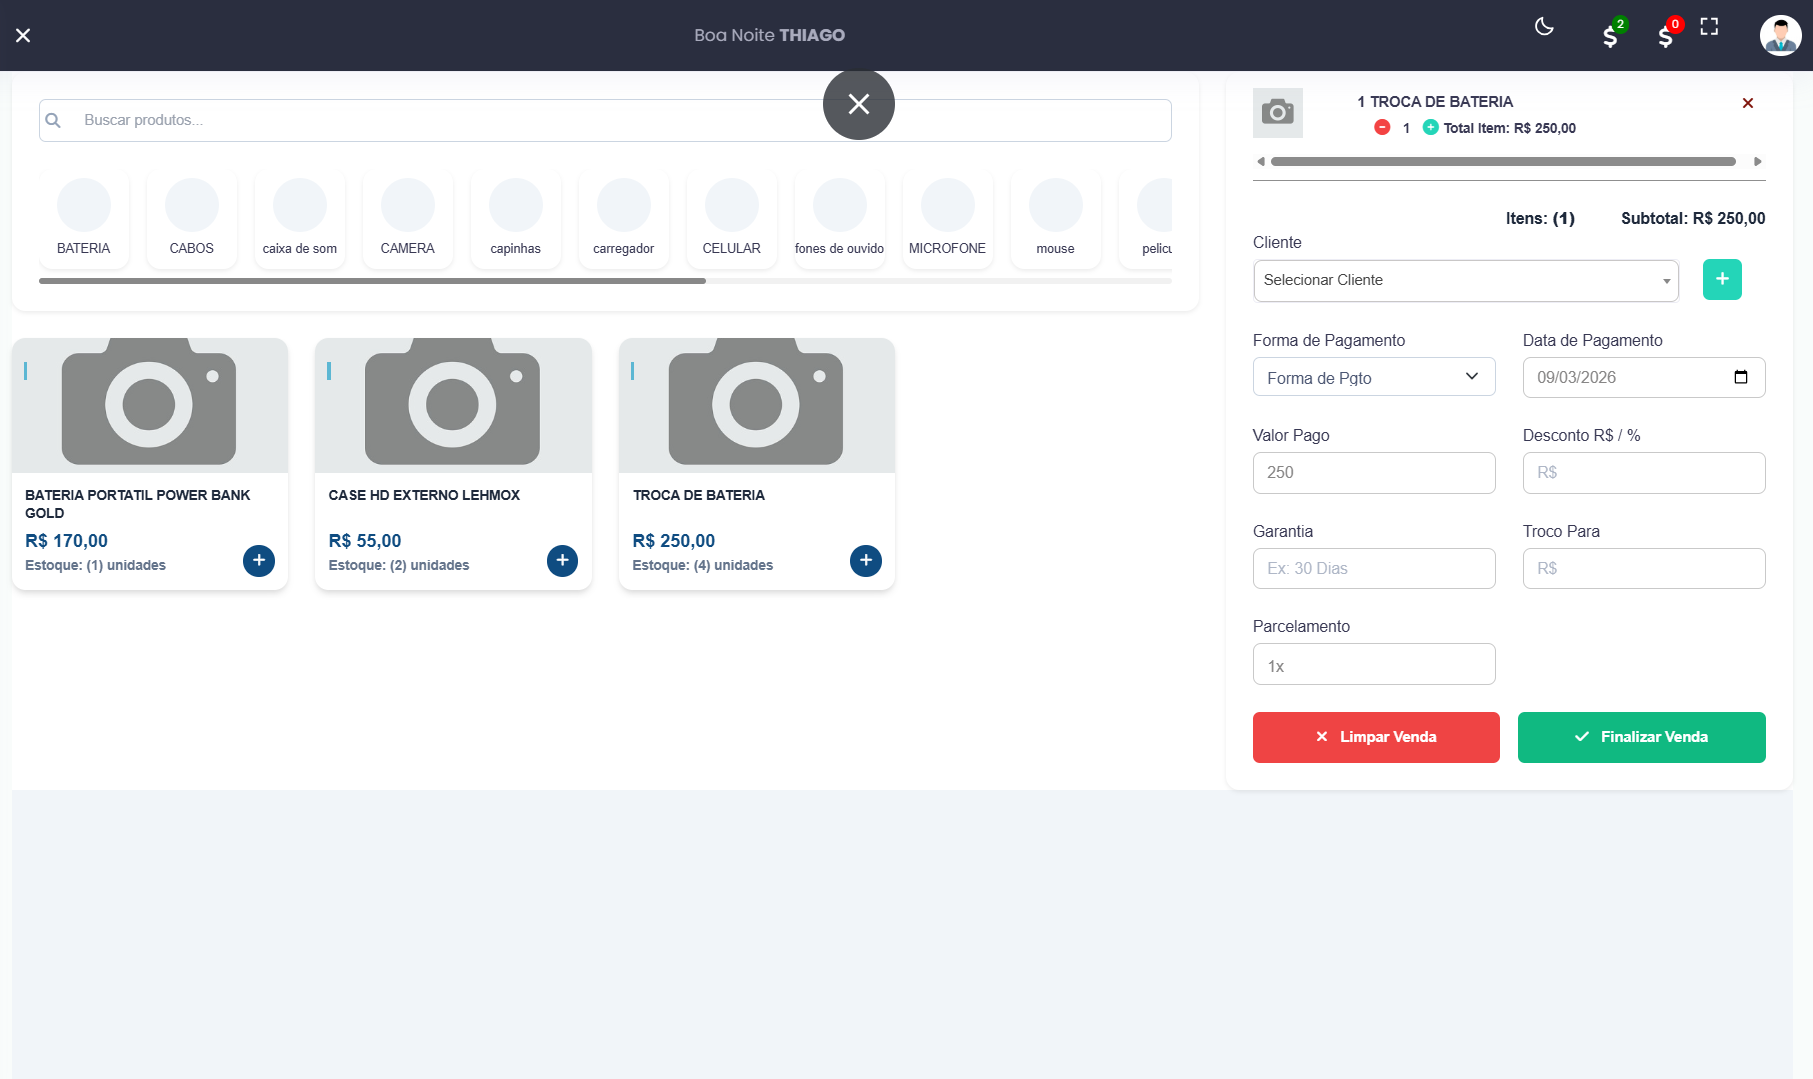Enter fullscreen mode
1813x1079 pixels.
(x=1709, y=27)
